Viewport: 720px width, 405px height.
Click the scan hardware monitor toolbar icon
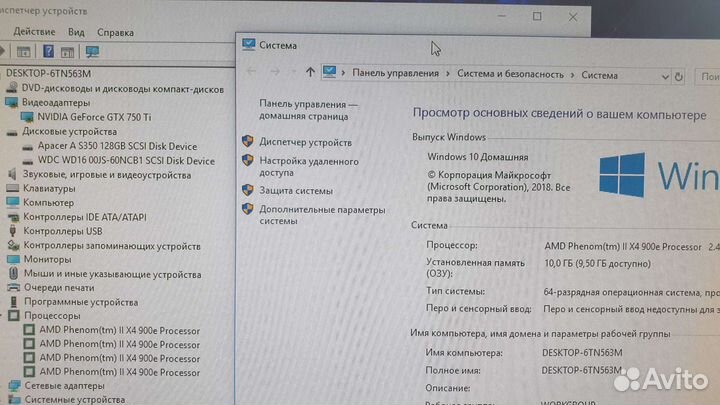point(92,51)
